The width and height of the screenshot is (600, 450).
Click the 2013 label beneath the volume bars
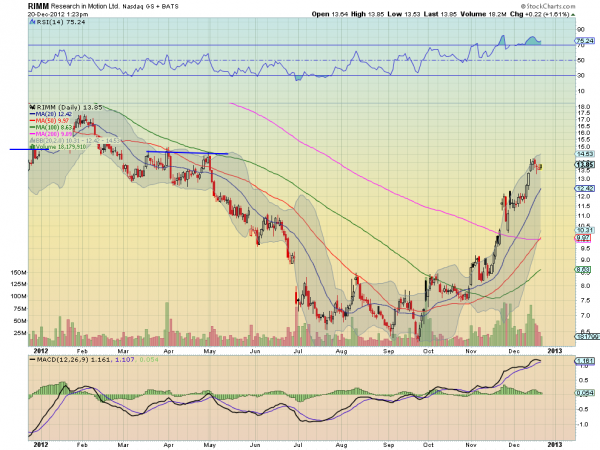coord(555,351)
